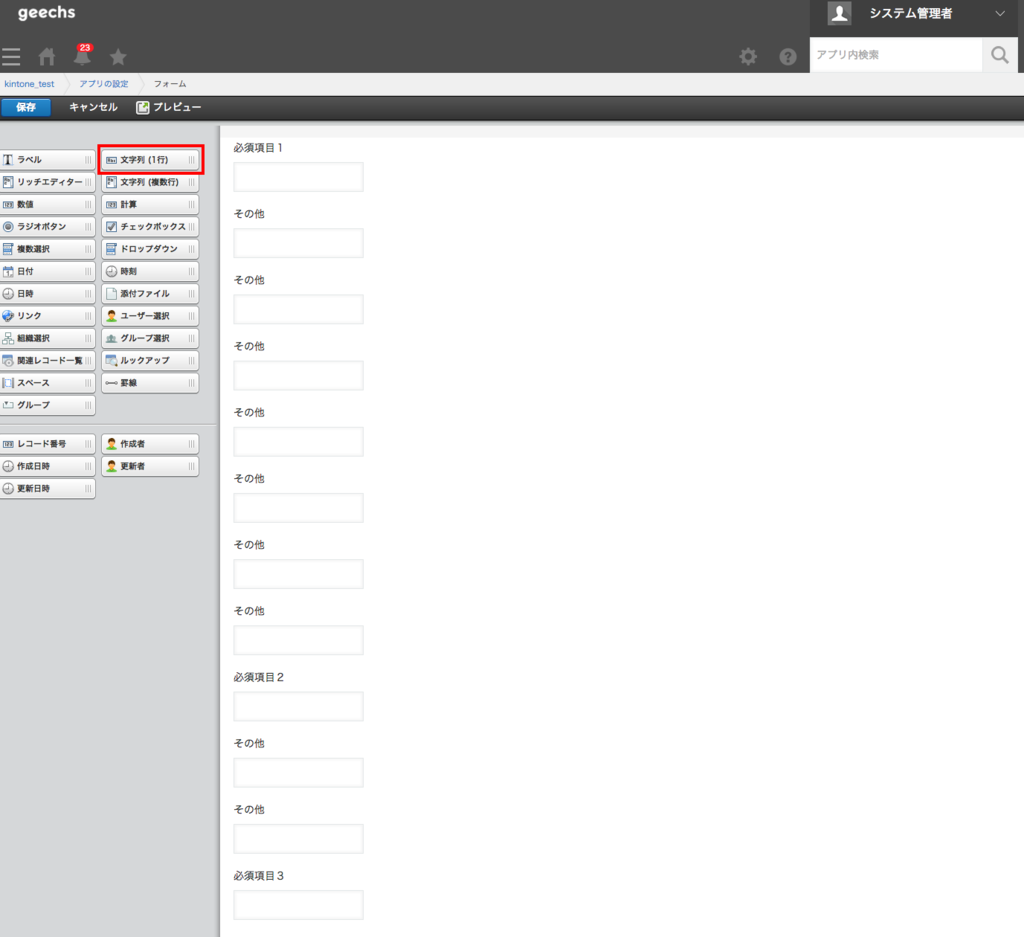Screen dimensions: 1024x937
Task: Open the hamburger menu icon
Action: [11, 57]
